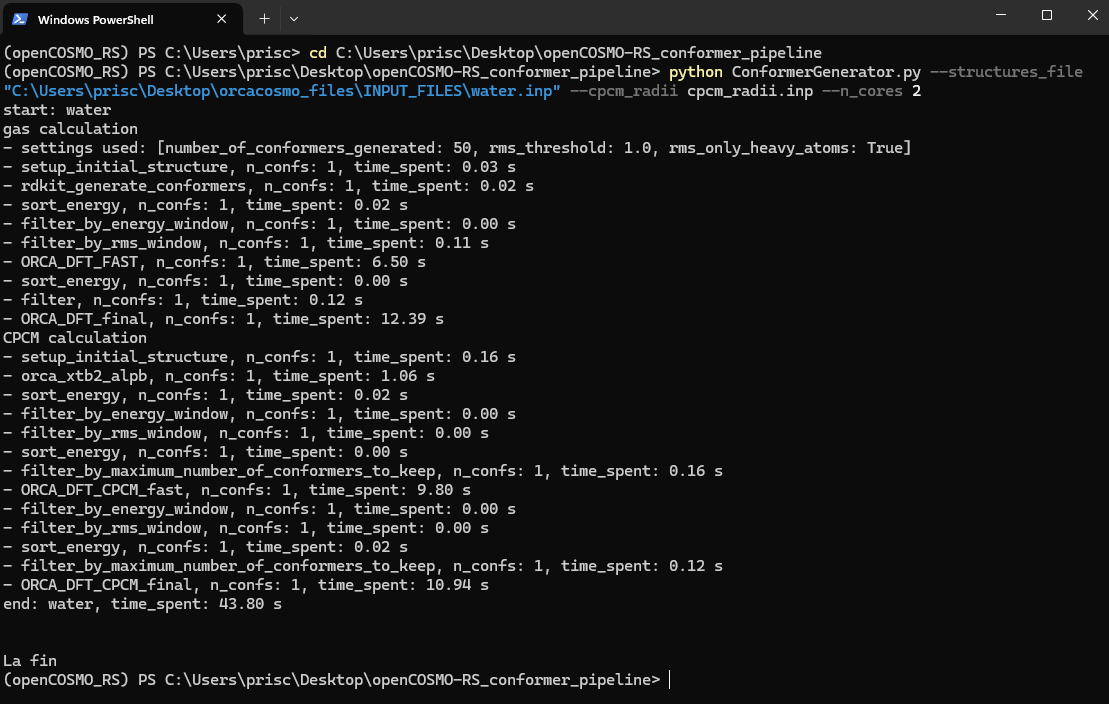Click the ORCA_DFT_CPCM_final output line

[x=246, y=585]
